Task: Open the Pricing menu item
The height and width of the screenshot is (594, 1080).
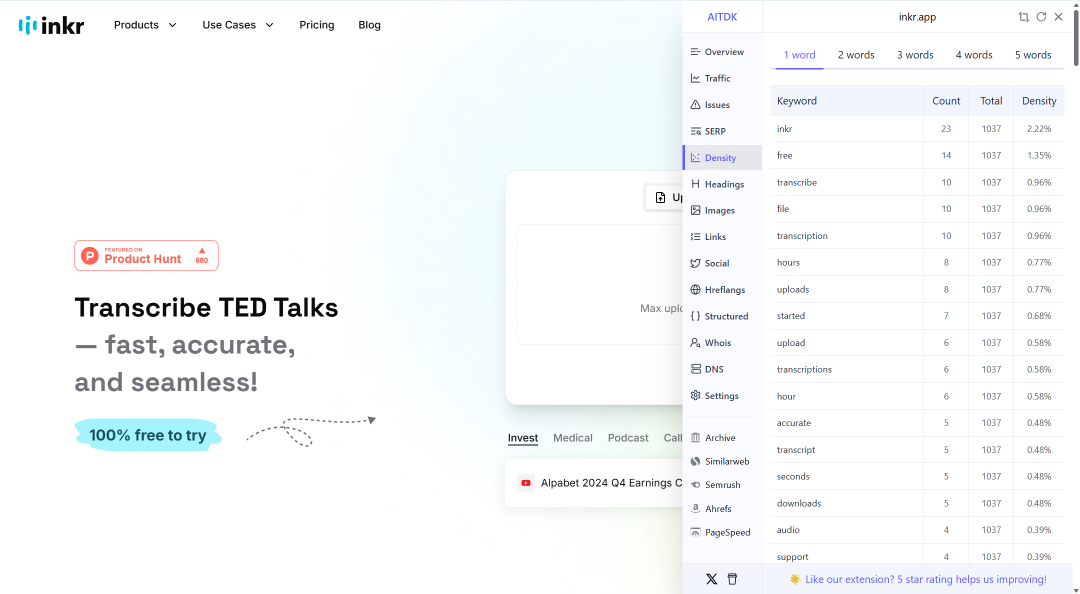Action: pos(317,25)
